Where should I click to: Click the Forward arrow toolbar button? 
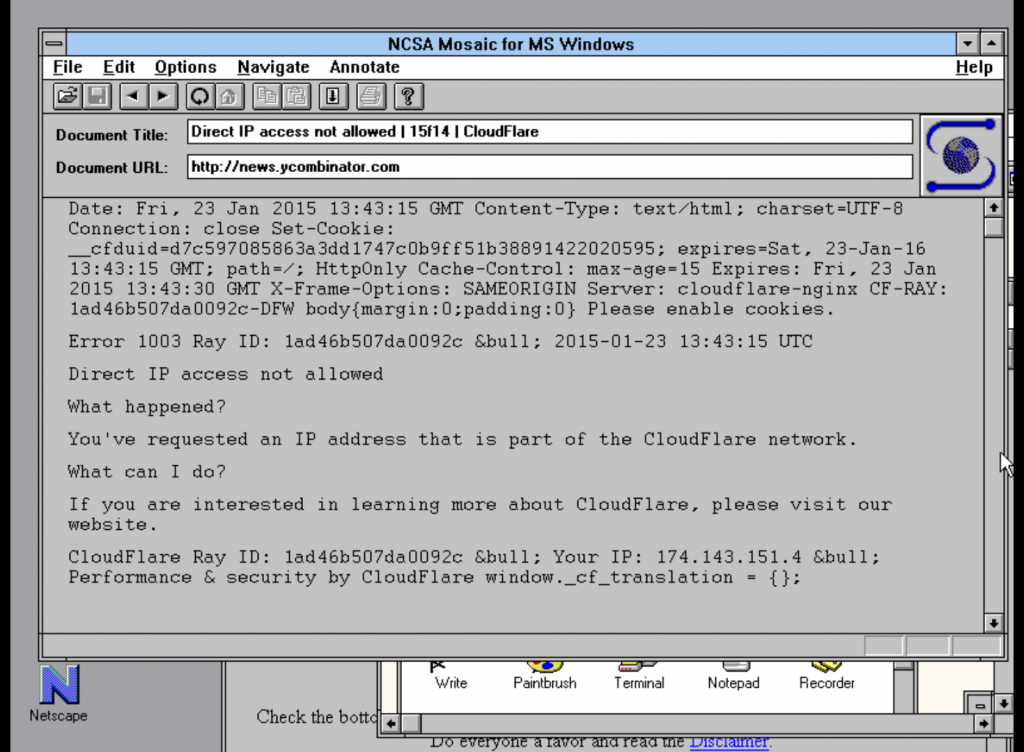[x=162, y=96]
